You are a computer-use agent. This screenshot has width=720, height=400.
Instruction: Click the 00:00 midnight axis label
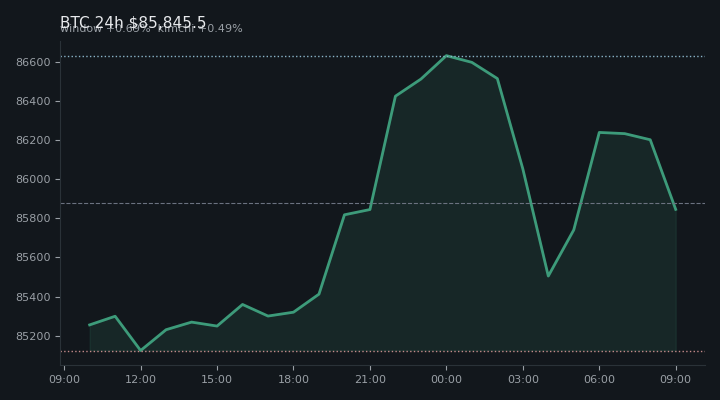coord(446,379)
